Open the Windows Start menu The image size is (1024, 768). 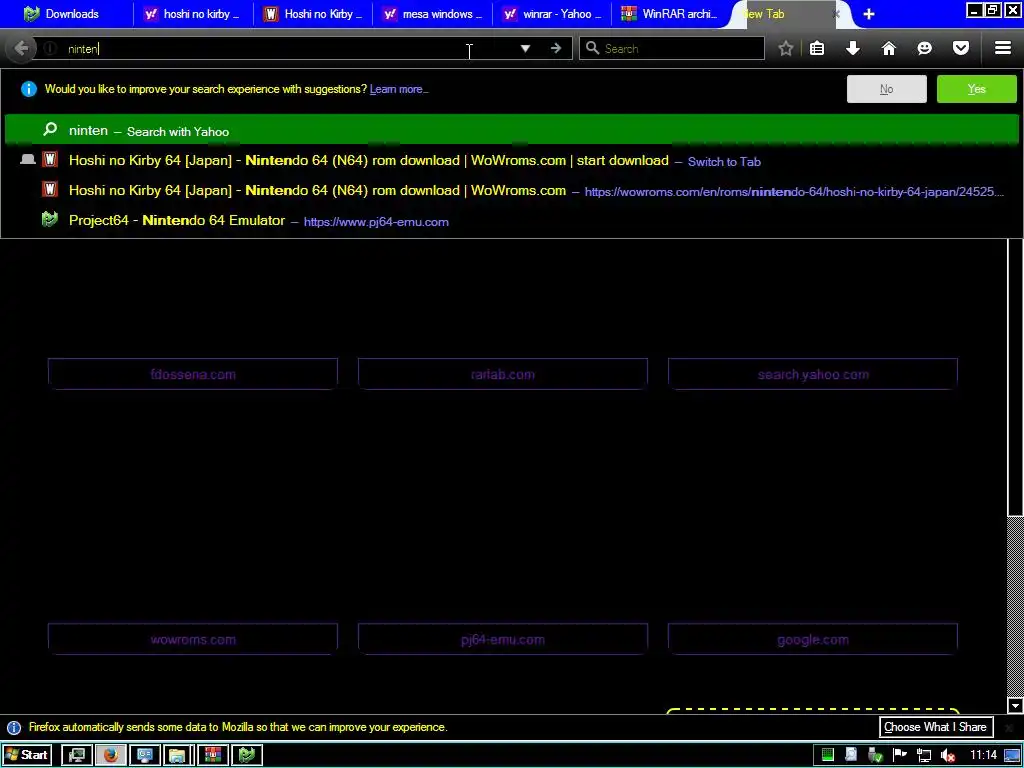point(26,755)
